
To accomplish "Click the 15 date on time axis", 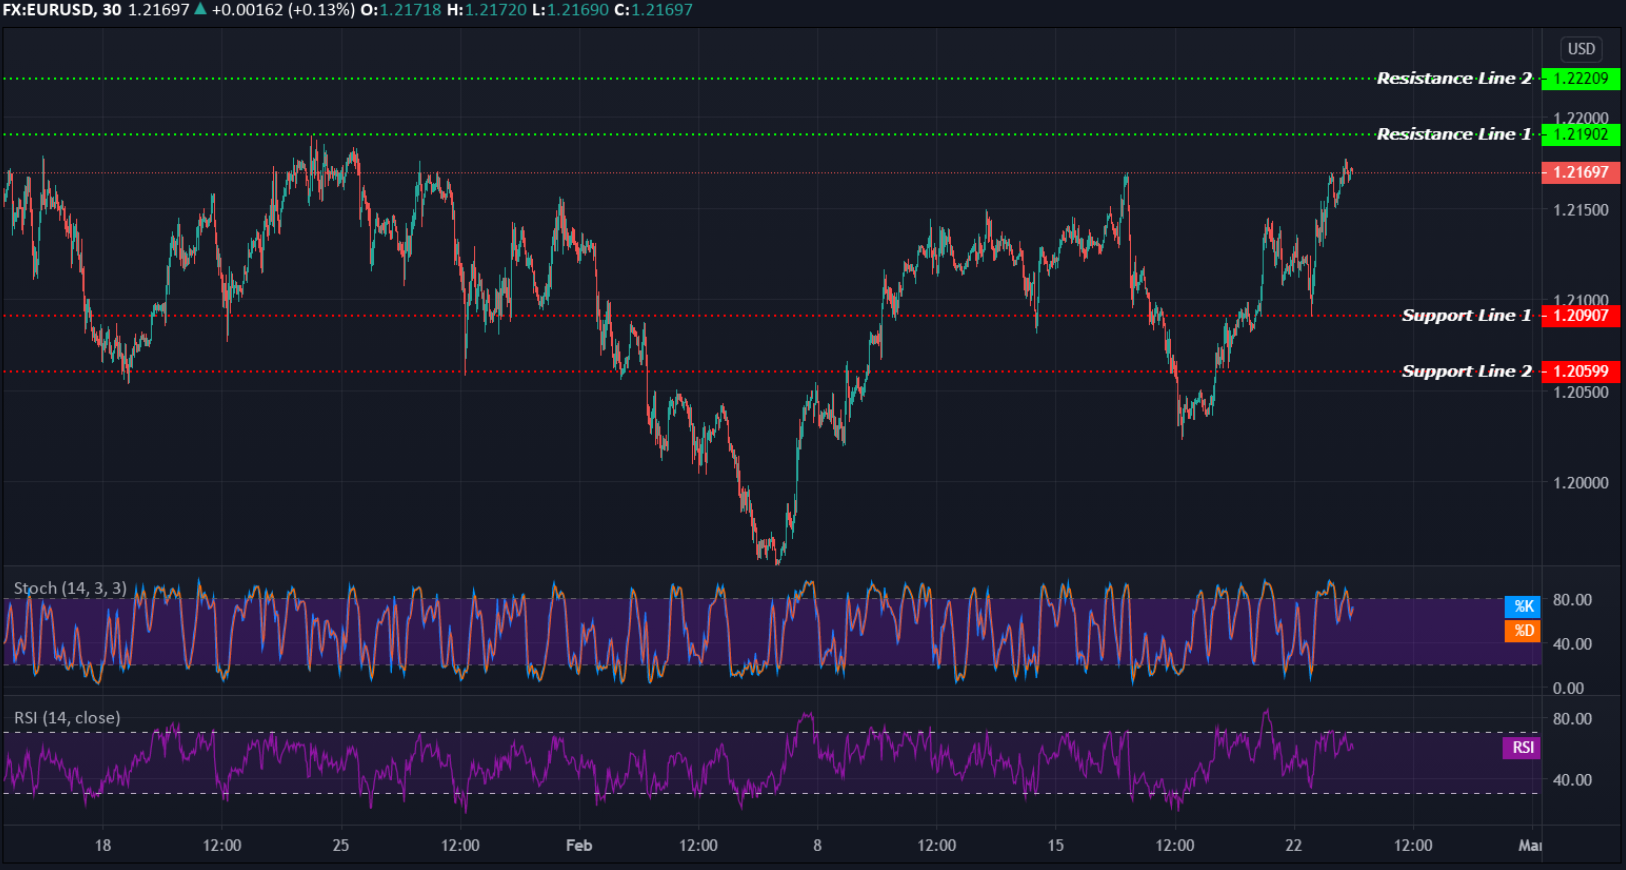I will [x=1056, y=845].
